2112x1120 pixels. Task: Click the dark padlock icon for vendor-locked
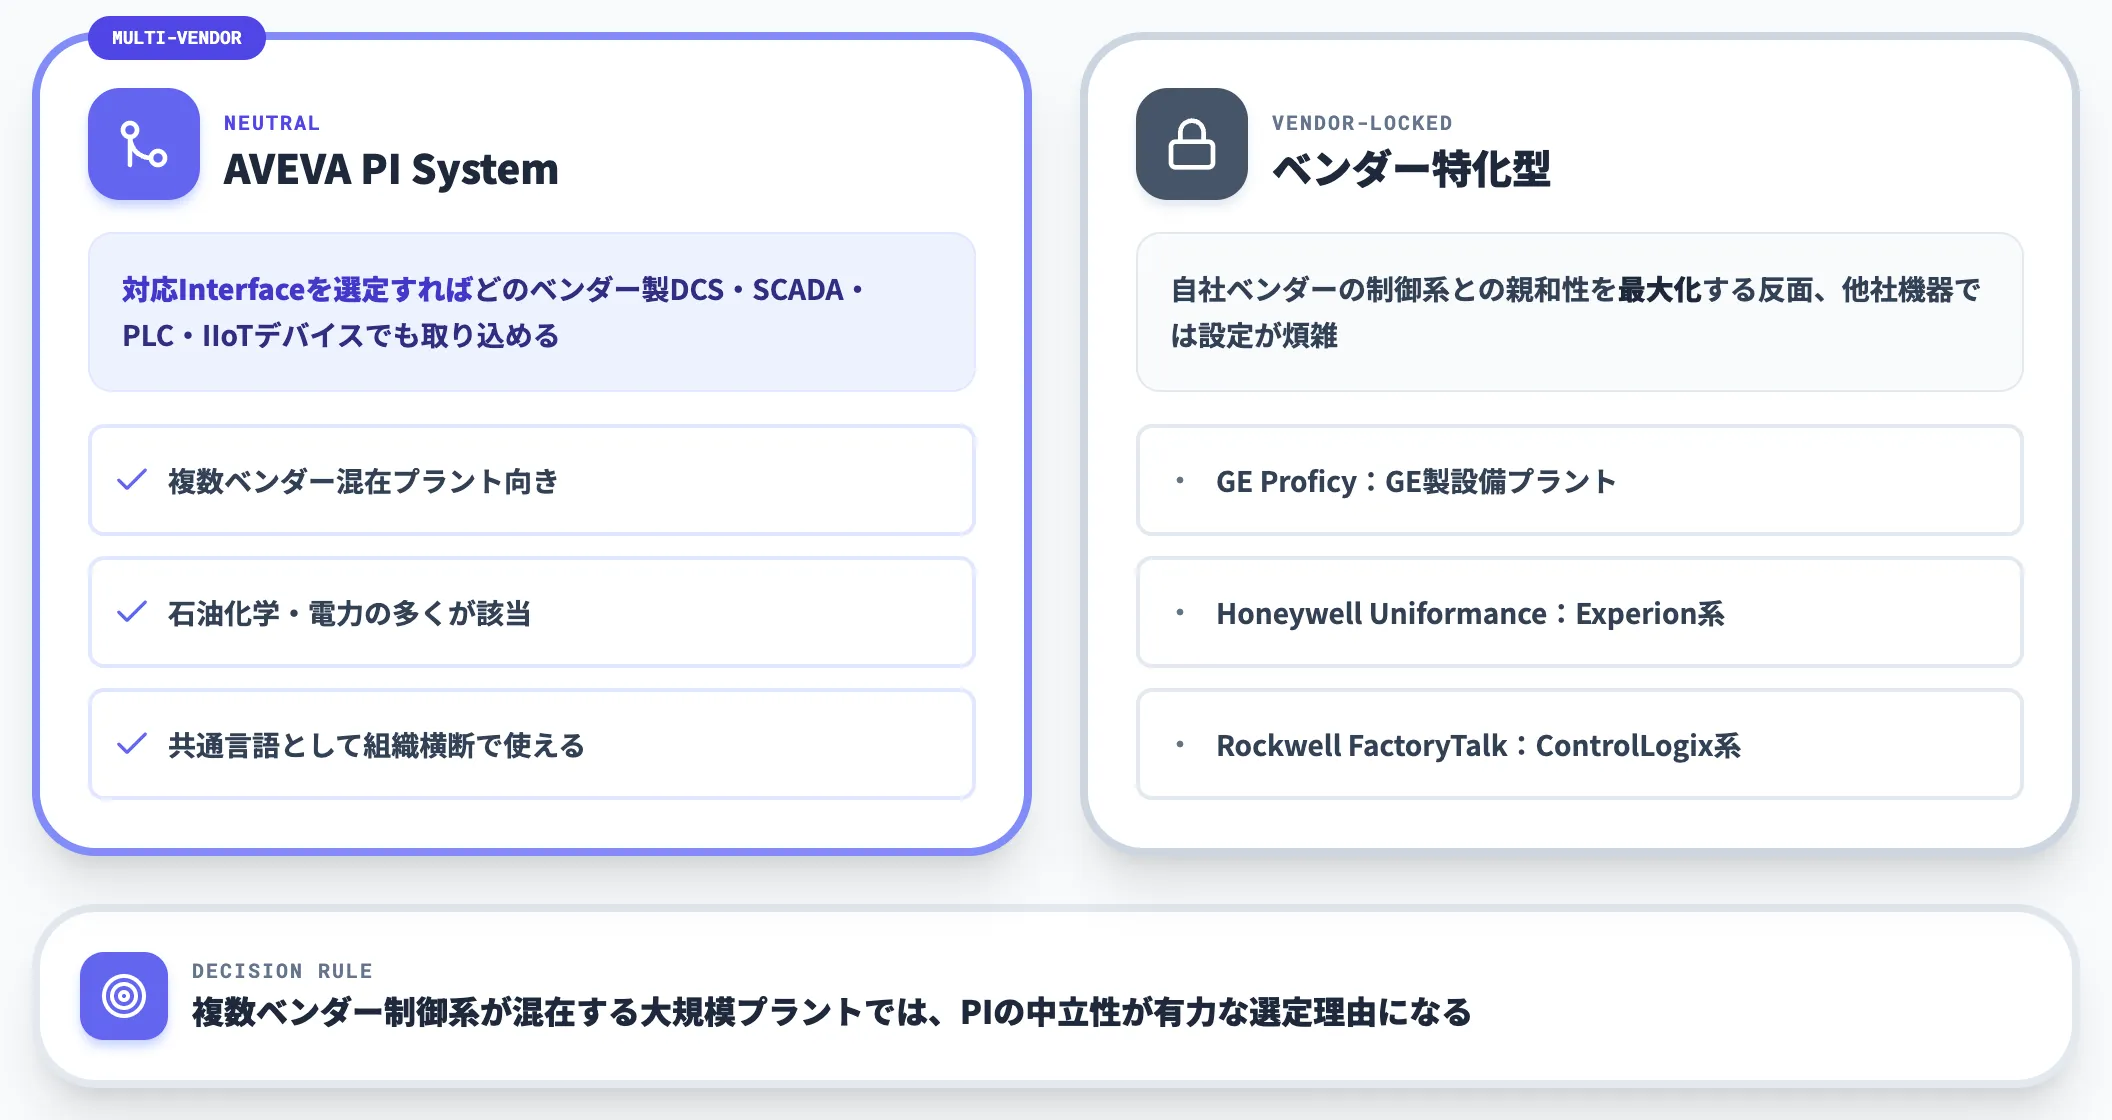pos(1192,144)
